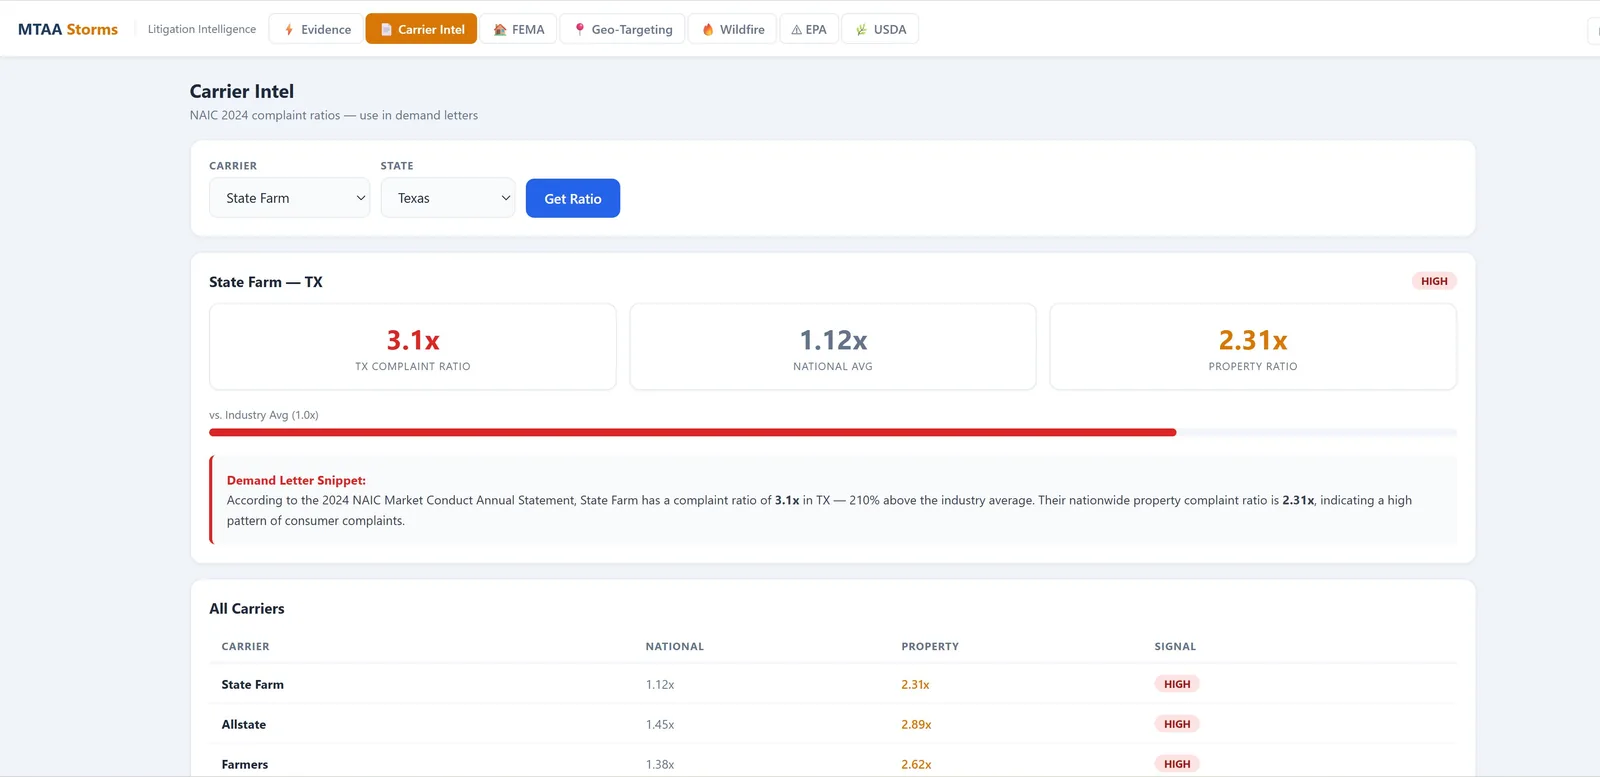Click the Carrier Intel page heading
The image size is (1600, 777).
tap(242, 91)
